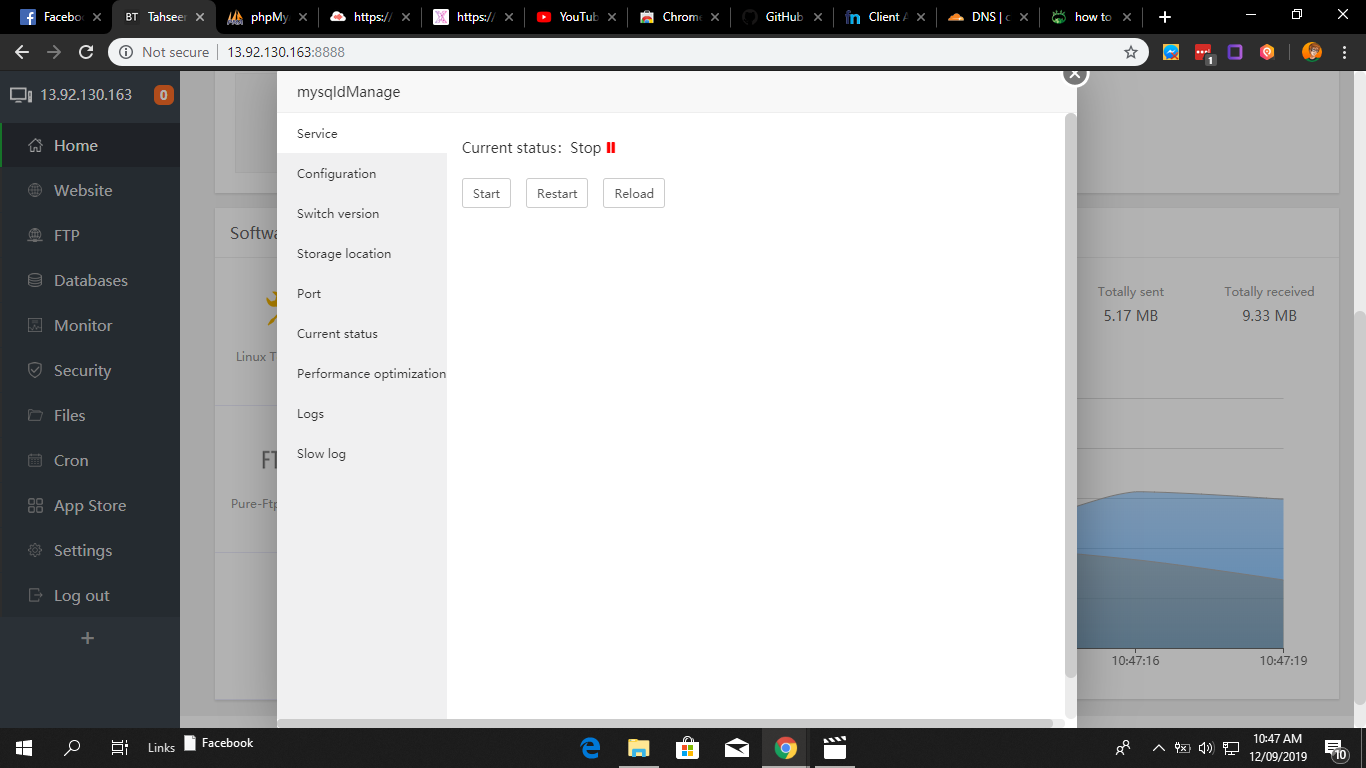Reload the page using browser refresh icon
Image resolution: width=1366 pixels, height=768 pixels.
click(86, 52)
